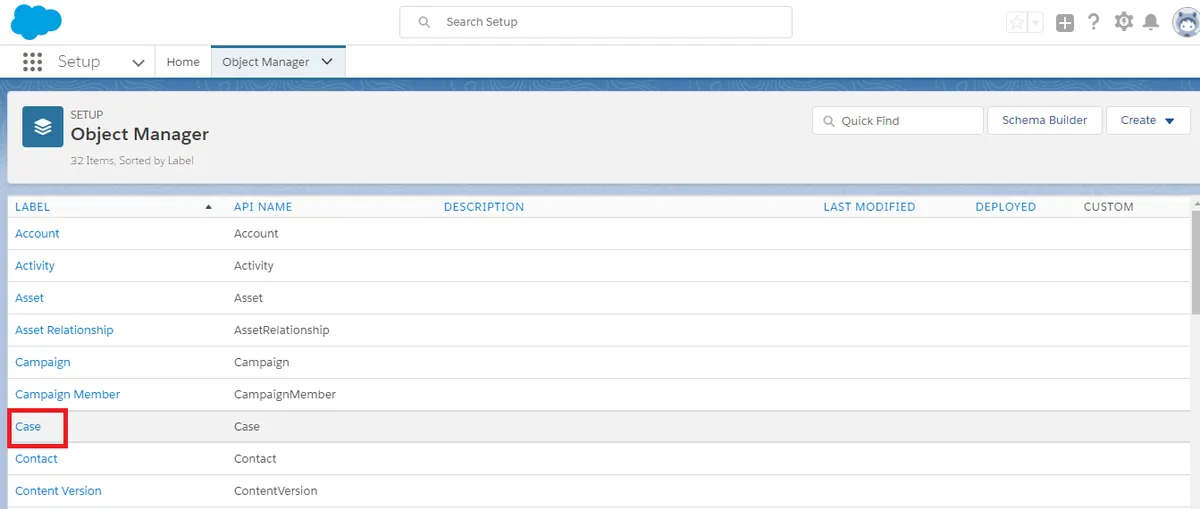This screenshot has width=1200, height=509.
Task: Open the Campaign Member object
Action: pos(67,394)
